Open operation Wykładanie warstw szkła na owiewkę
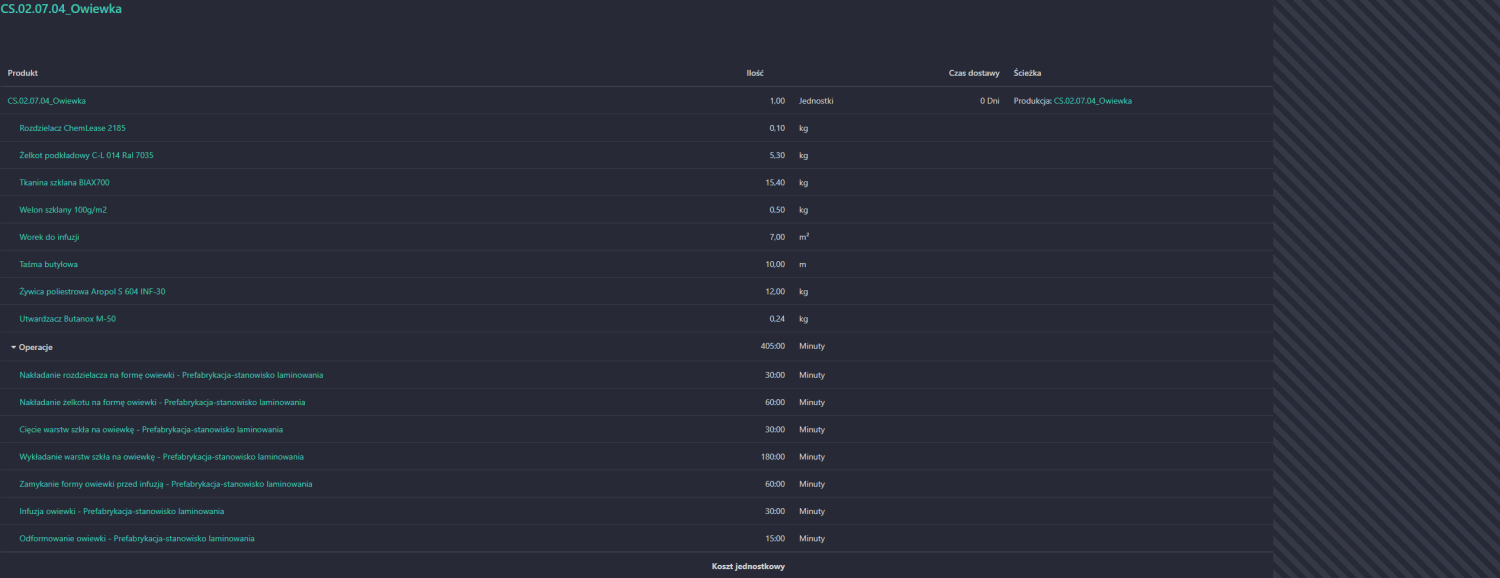 (161, 456)
